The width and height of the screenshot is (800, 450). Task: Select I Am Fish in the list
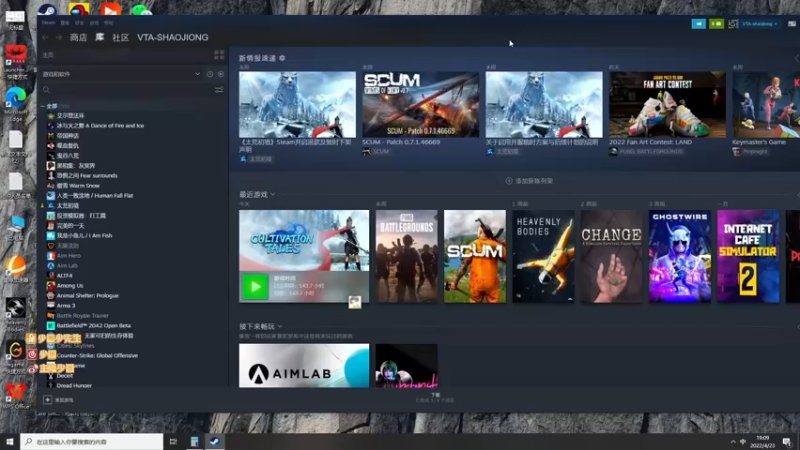point(84,236)
